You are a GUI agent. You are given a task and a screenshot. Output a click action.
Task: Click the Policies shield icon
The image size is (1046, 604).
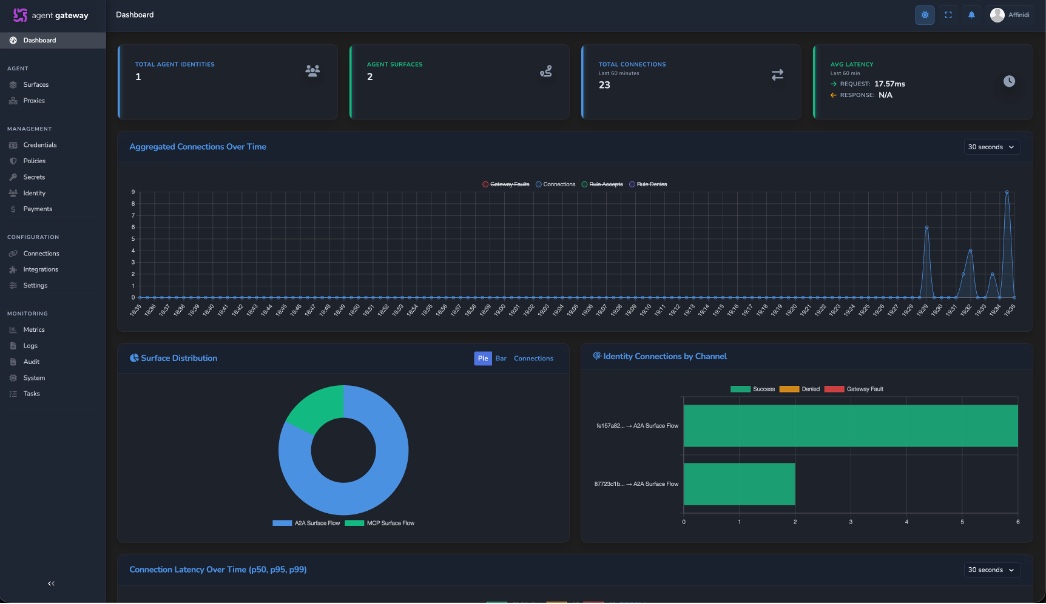click(13, 161)
